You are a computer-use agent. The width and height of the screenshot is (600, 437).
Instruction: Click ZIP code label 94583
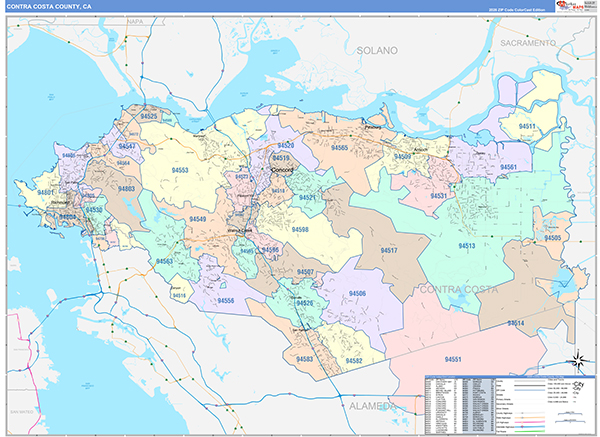pos(305,359)
